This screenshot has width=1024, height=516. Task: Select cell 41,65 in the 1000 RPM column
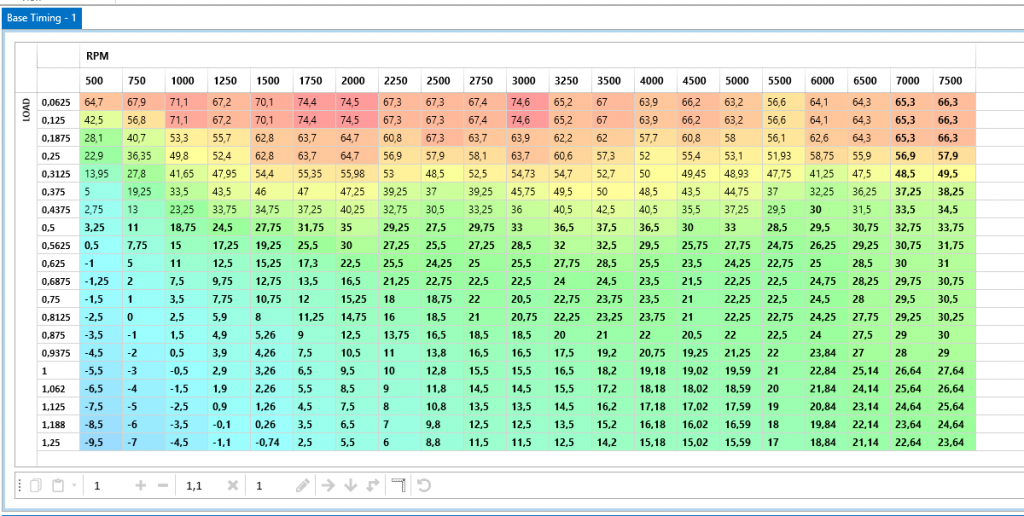pyautogui.click(x=186, y=174)
